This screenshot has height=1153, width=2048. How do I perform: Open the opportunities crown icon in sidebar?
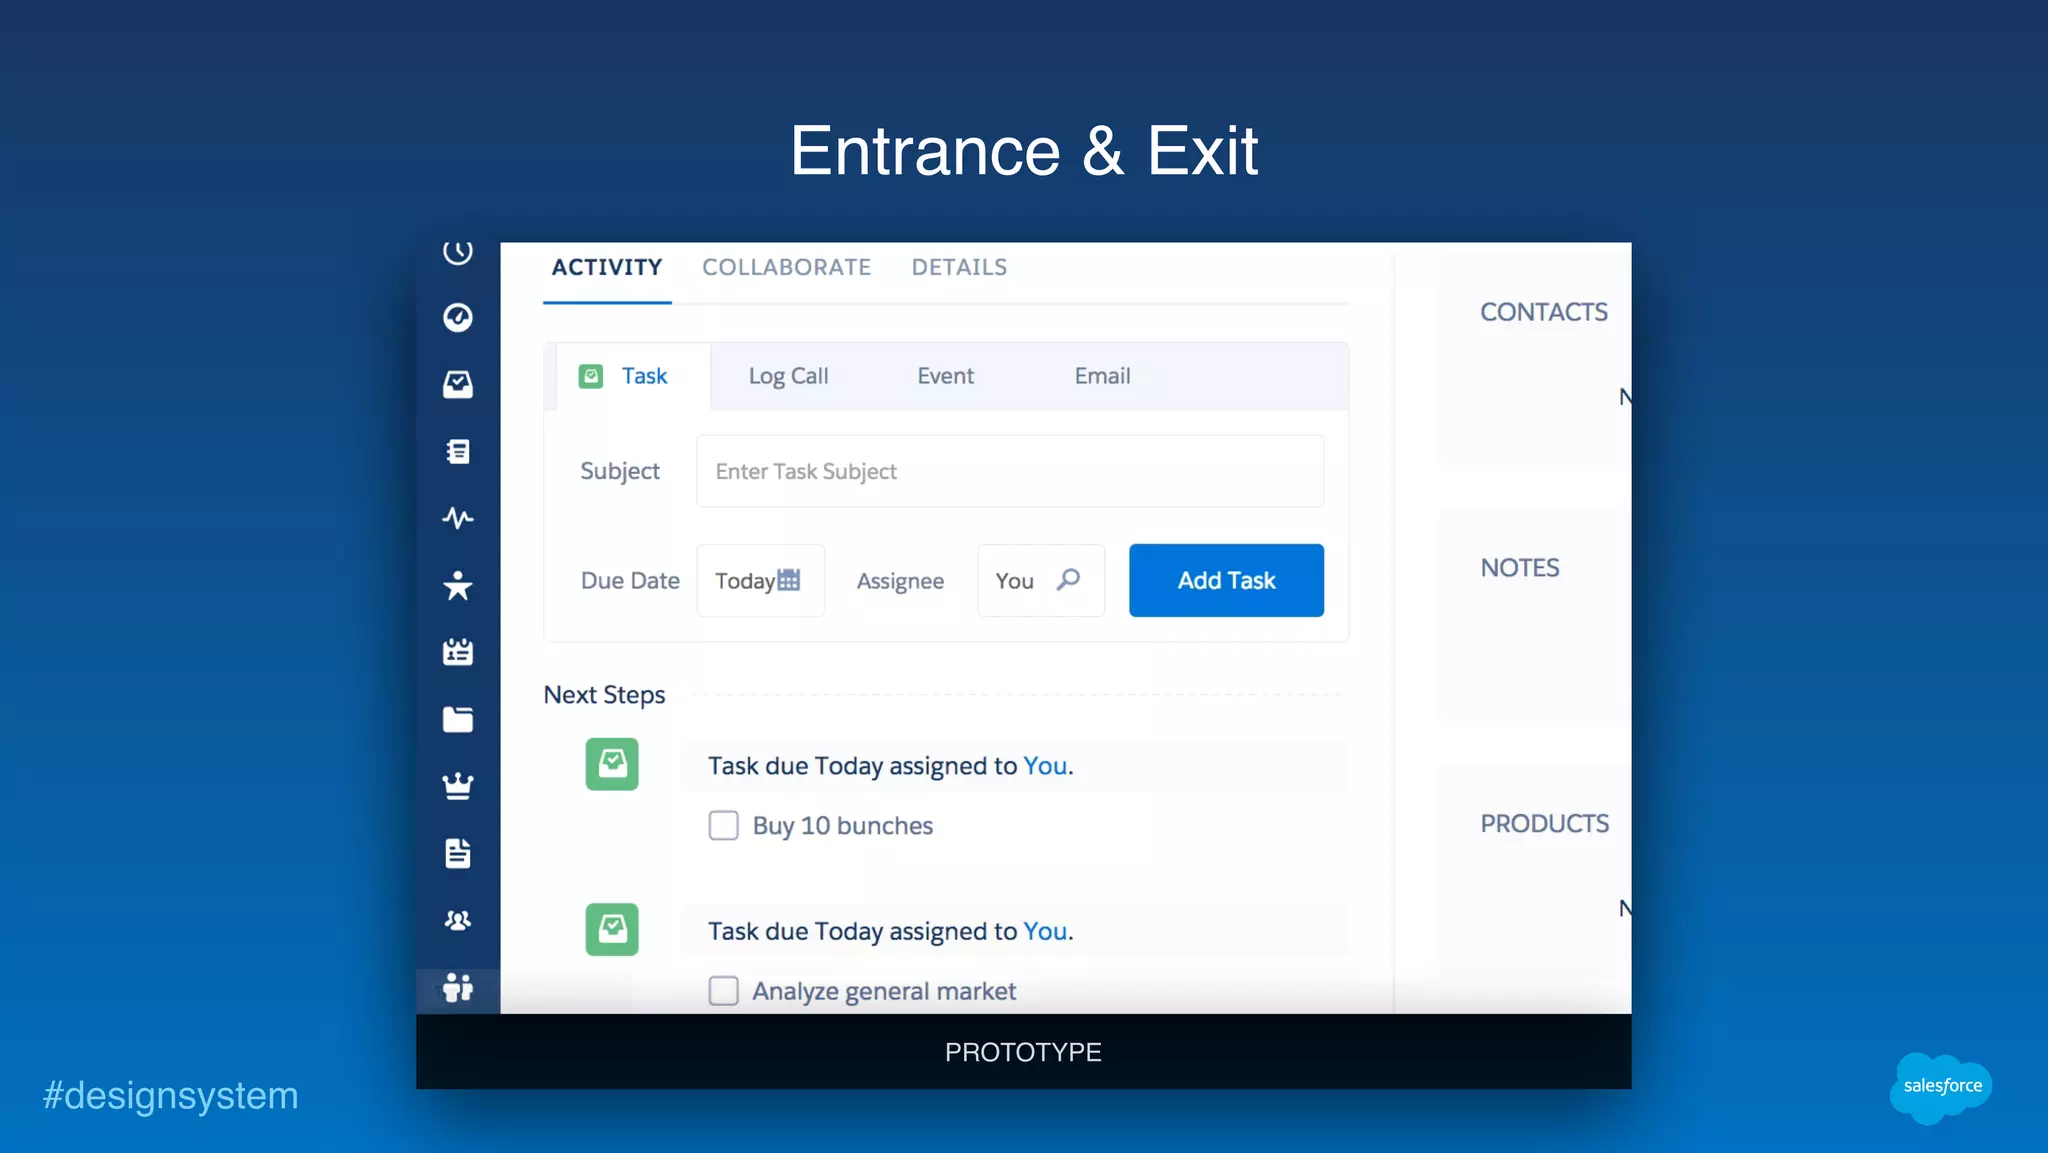tap(458, 786)
